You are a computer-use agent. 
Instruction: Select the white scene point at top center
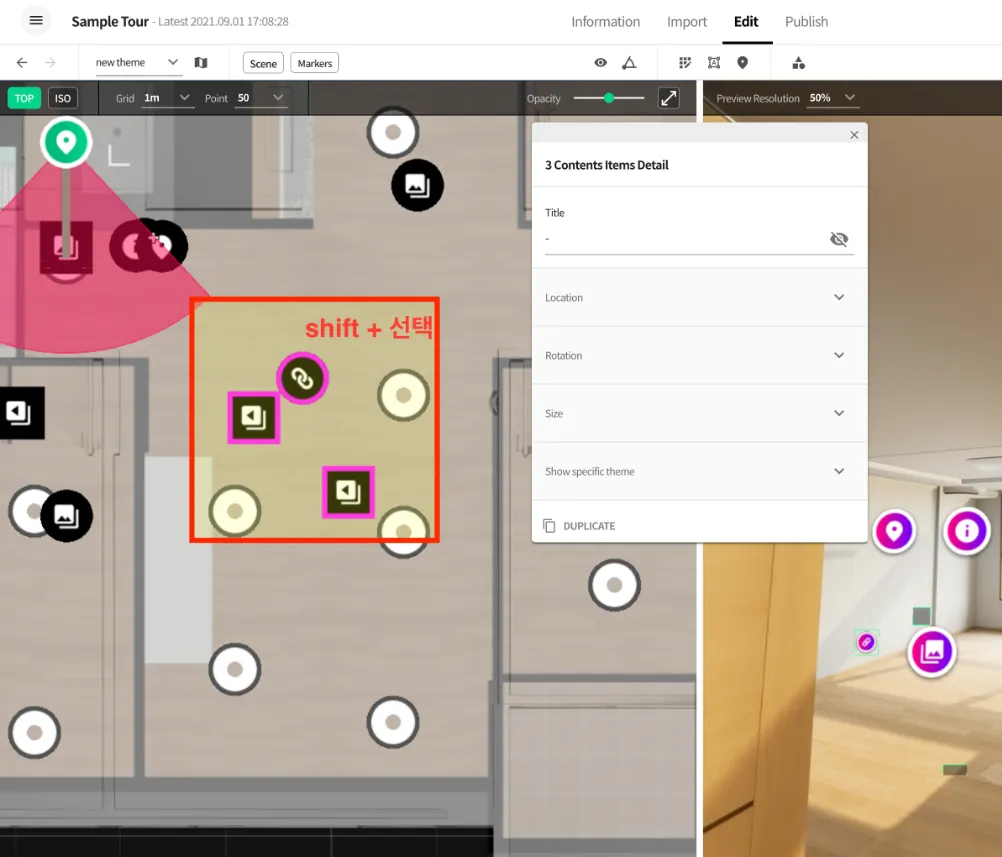[x=393, y=132]
